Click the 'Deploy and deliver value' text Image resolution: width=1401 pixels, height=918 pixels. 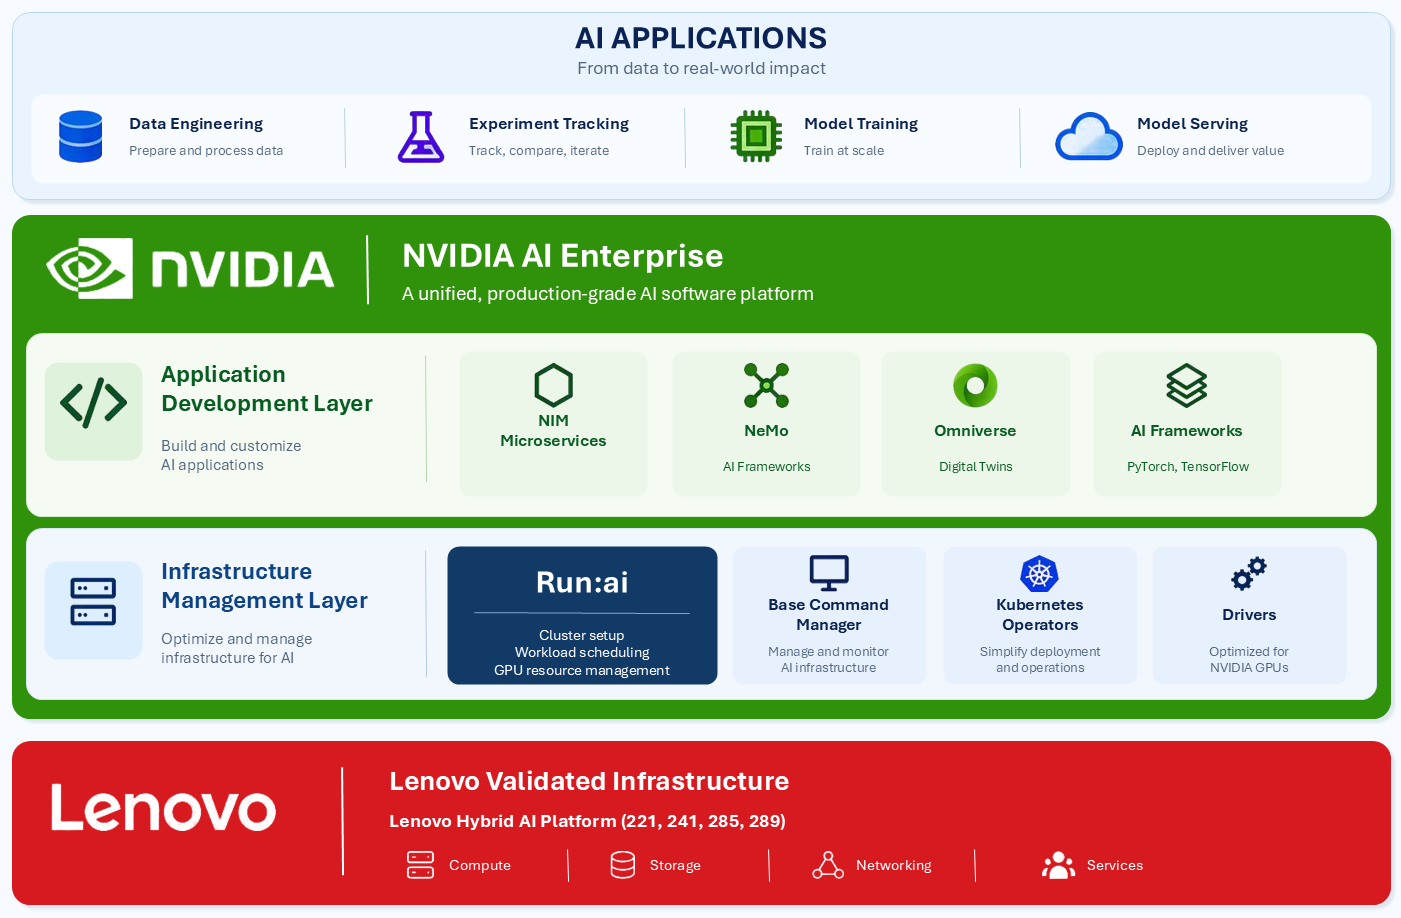(x=1210, y=151)
